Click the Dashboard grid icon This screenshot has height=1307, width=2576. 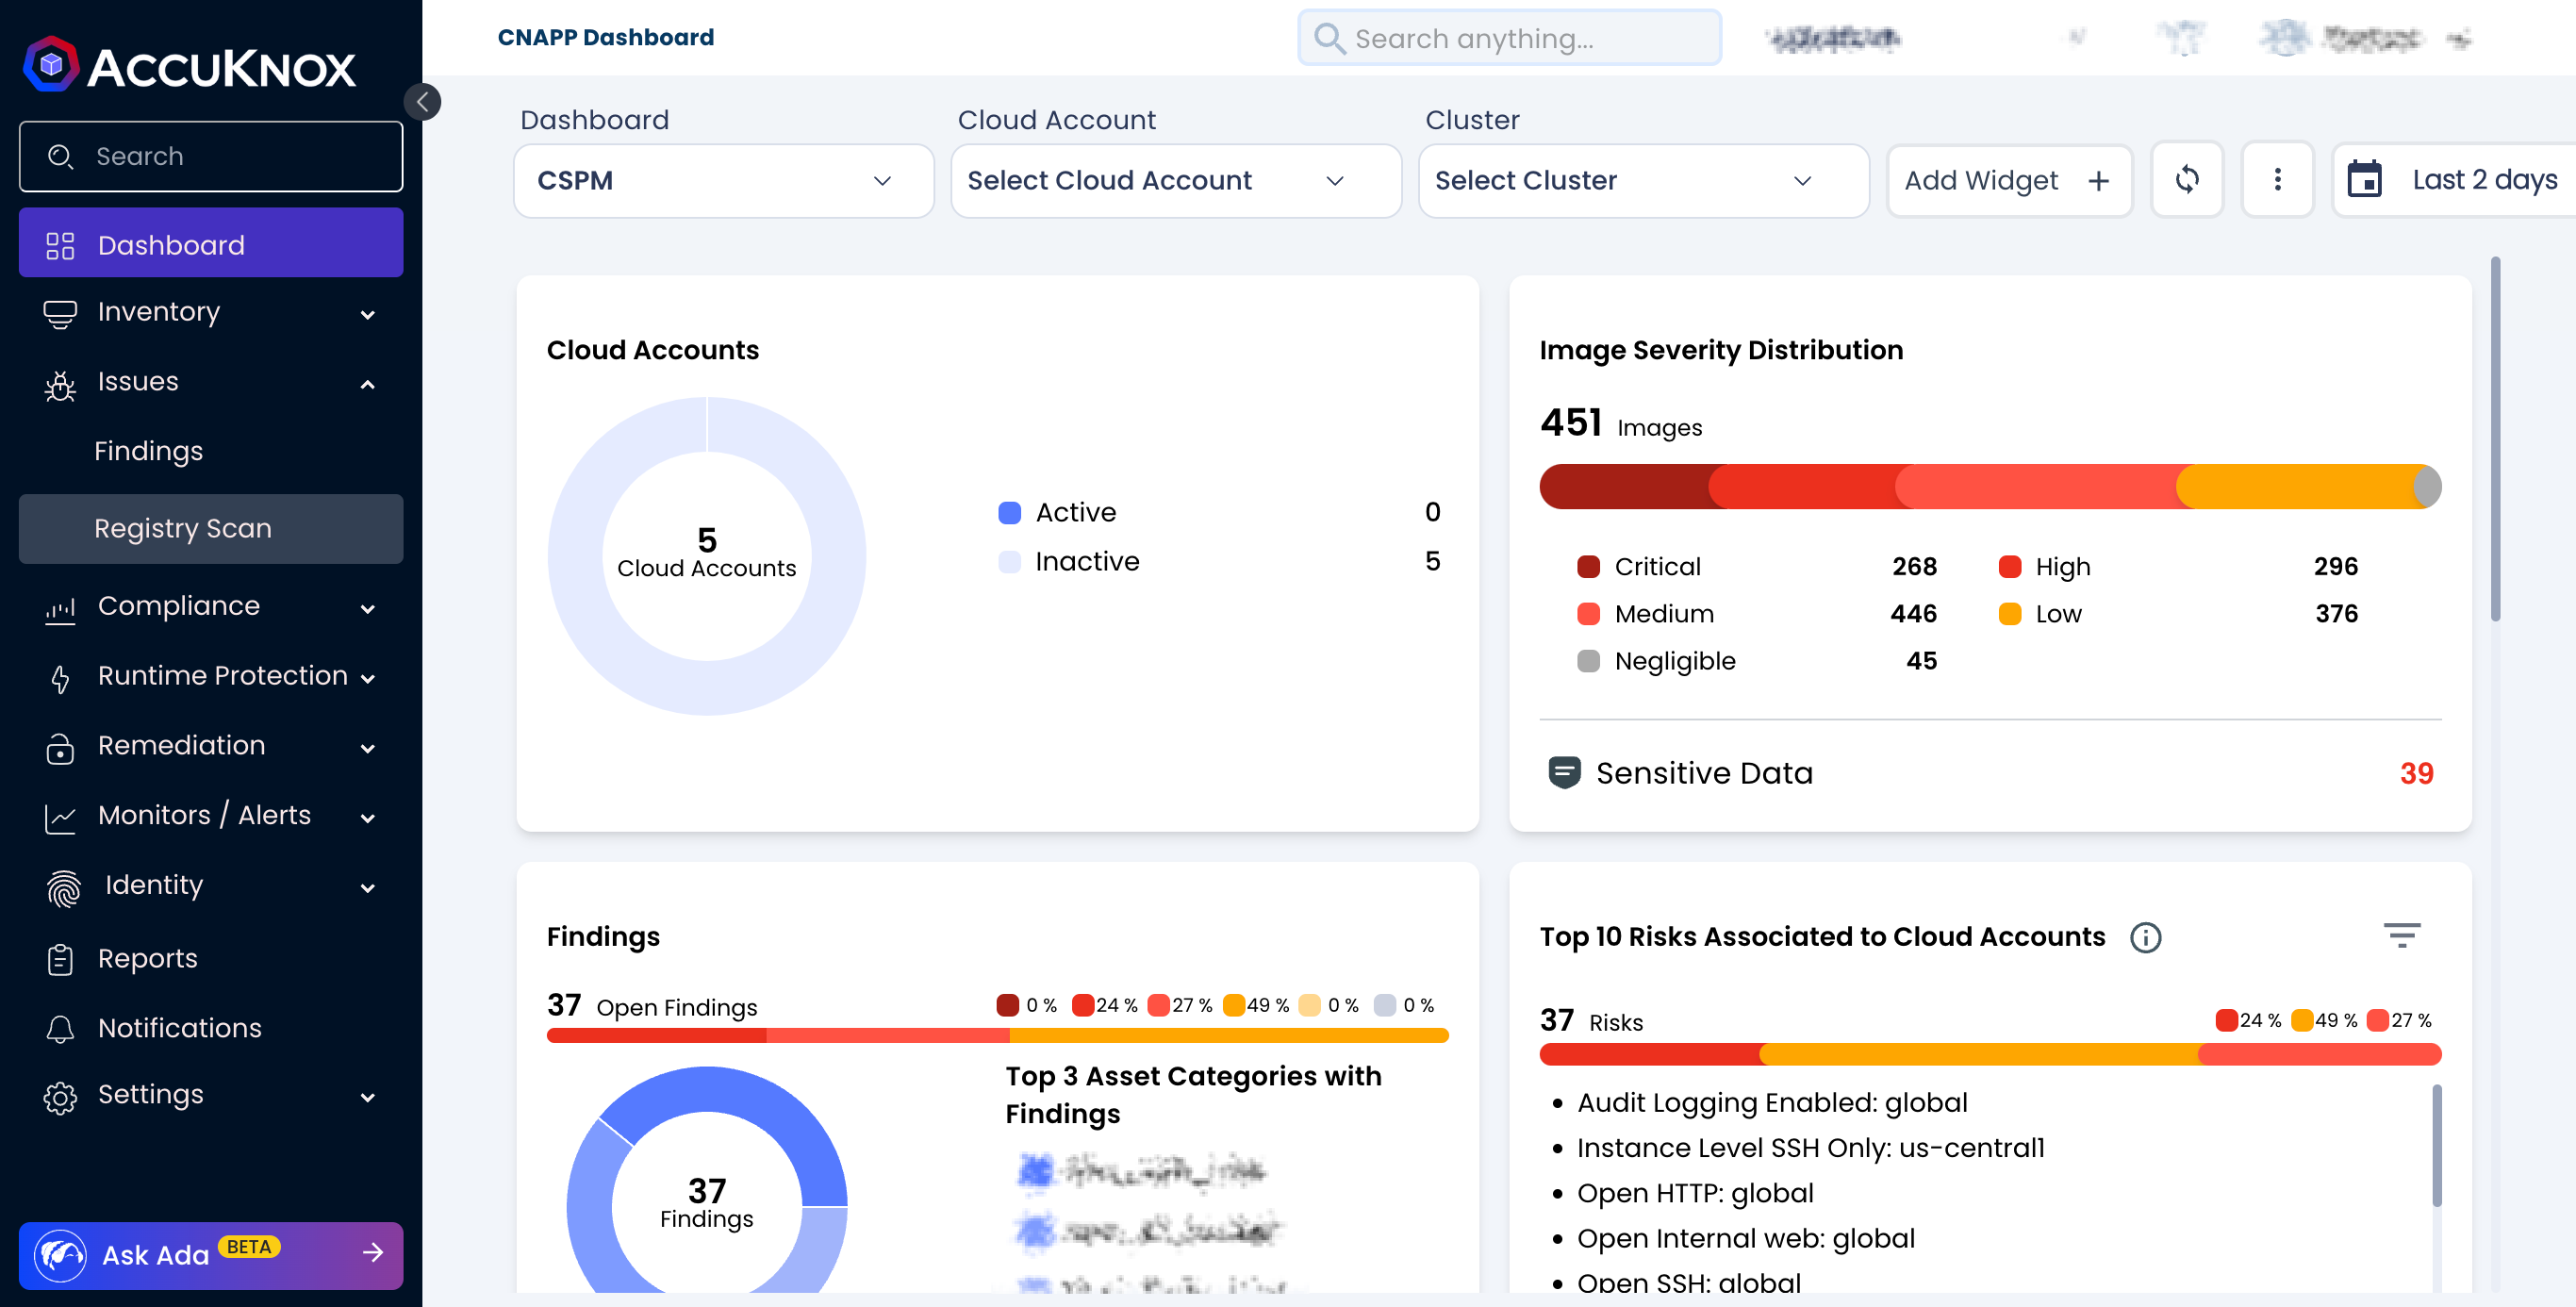tap(60, 245)
